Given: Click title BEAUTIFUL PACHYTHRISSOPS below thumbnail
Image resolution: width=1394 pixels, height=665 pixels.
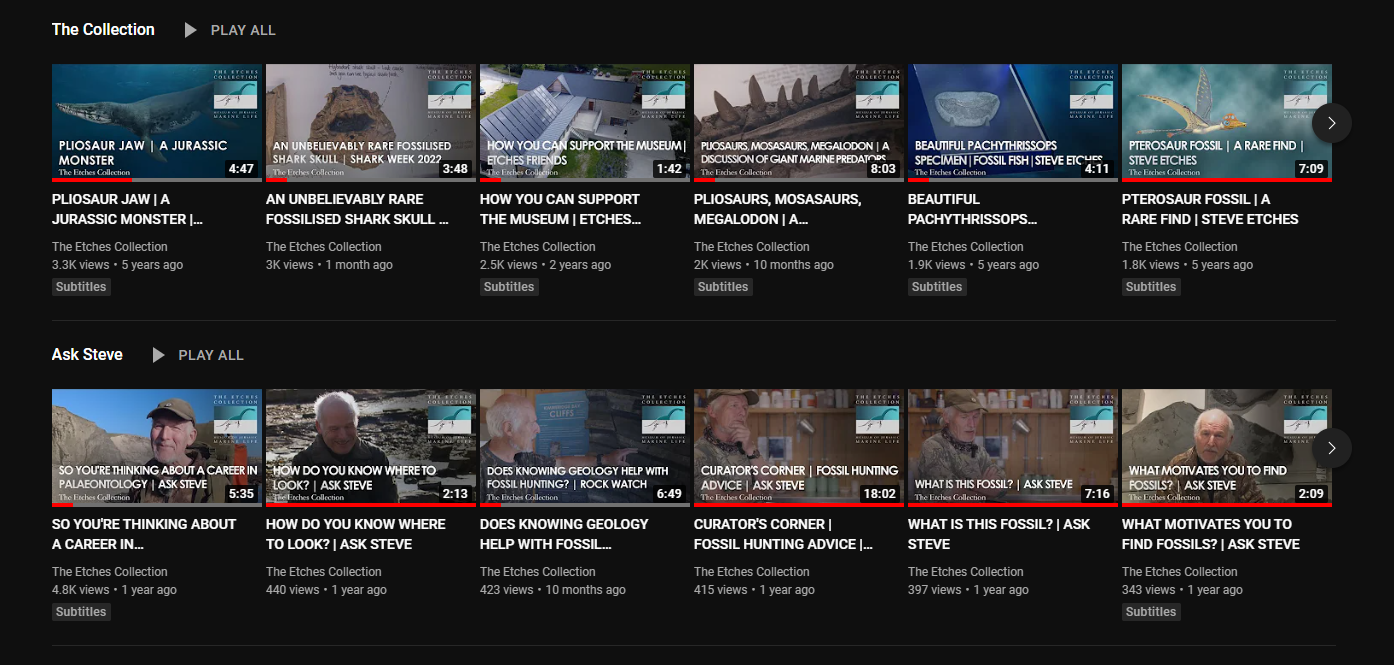Looking at the screenshot, I should coord(973,209).
